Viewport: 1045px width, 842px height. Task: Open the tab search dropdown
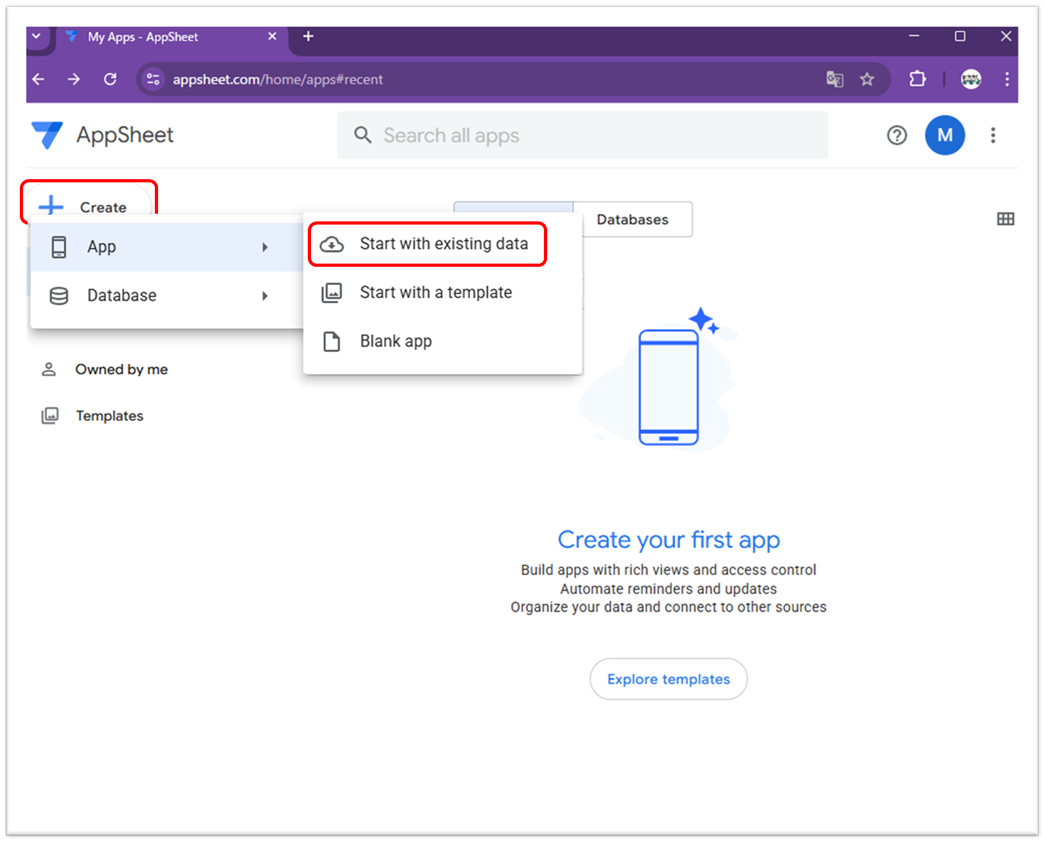[37, 36]
